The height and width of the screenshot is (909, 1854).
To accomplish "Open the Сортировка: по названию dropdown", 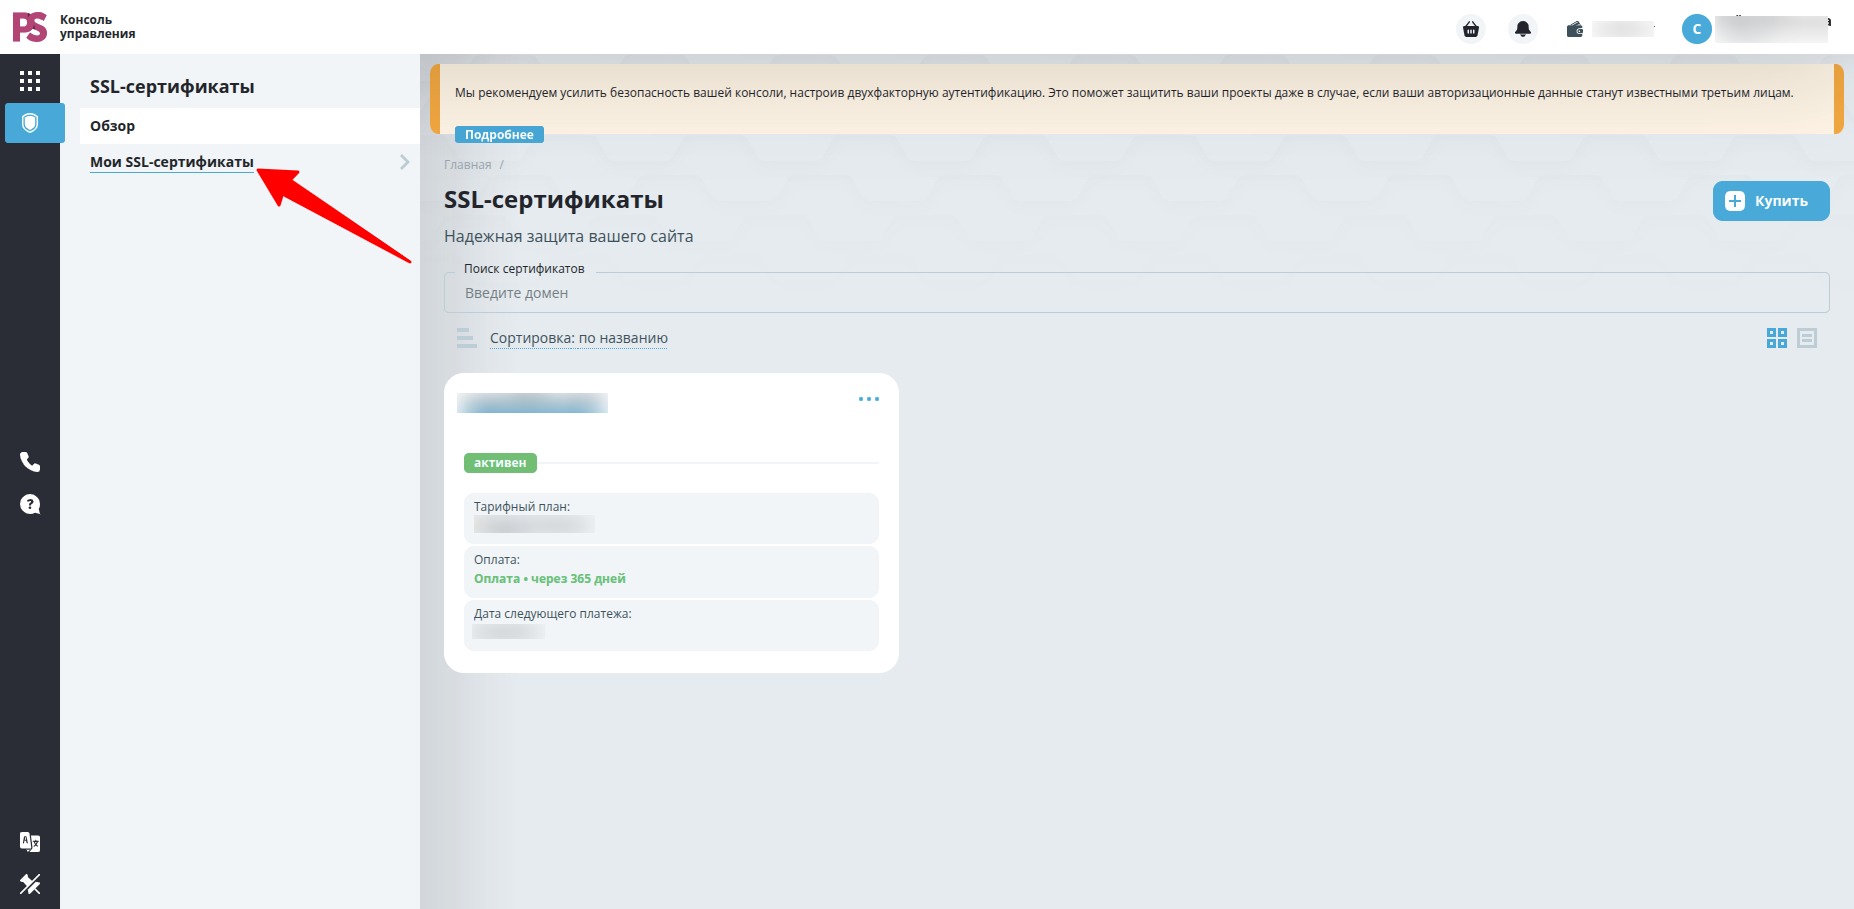I will [x=579, y=338].
